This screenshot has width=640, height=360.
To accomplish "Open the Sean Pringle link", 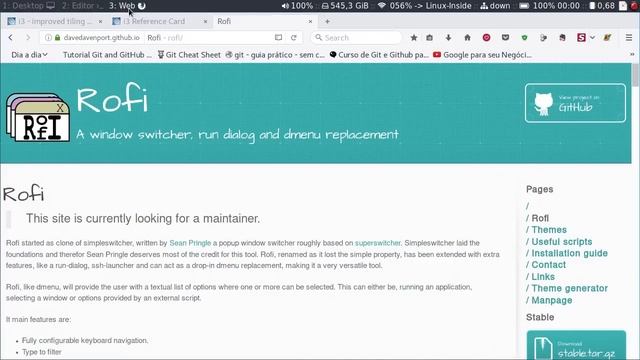I will click(x=190, y=243).
